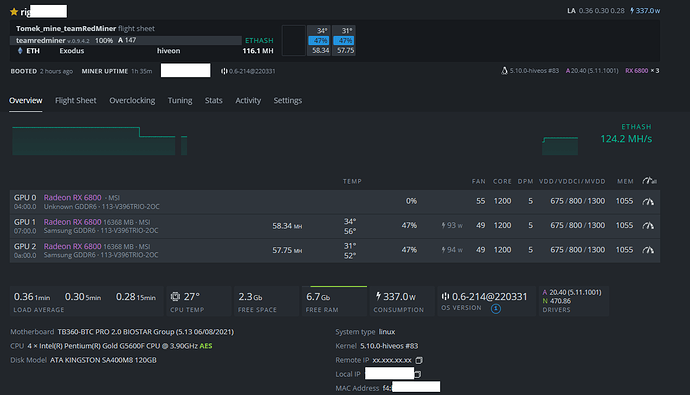Click the 124.2 MH/s ETHASH value

626,139
